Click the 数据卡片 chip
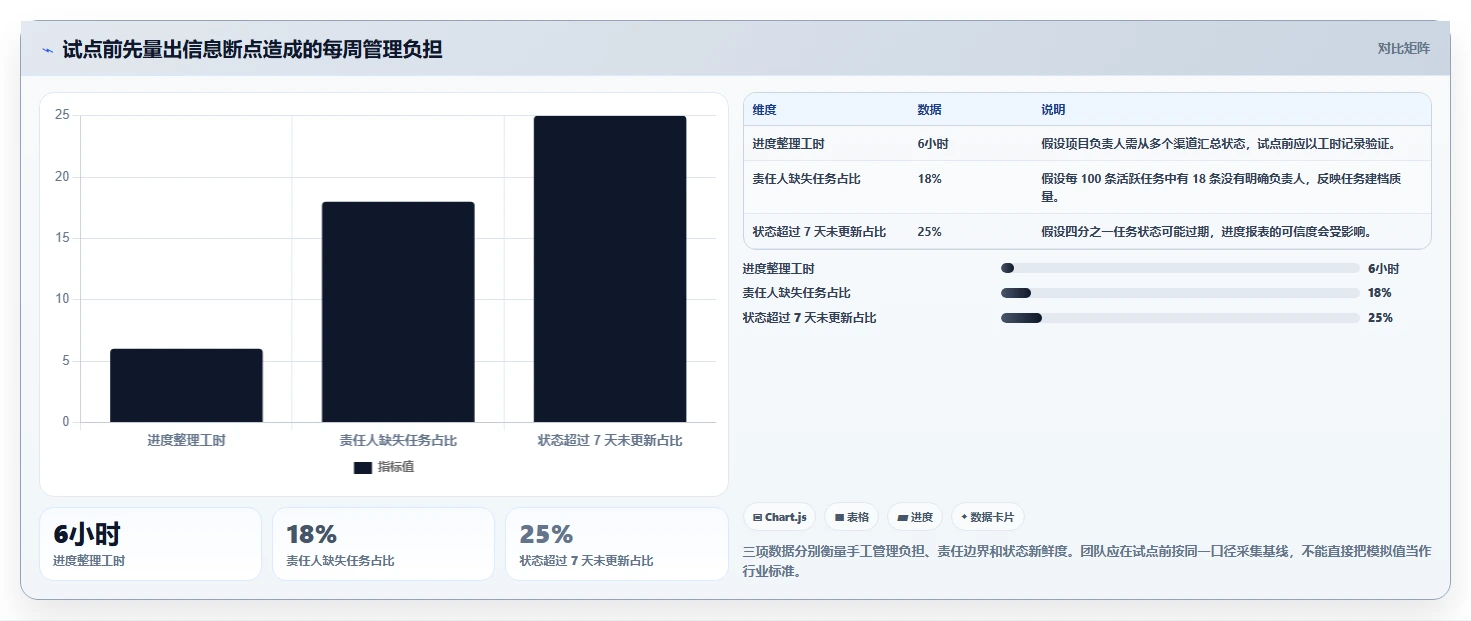 pos(988,517)
